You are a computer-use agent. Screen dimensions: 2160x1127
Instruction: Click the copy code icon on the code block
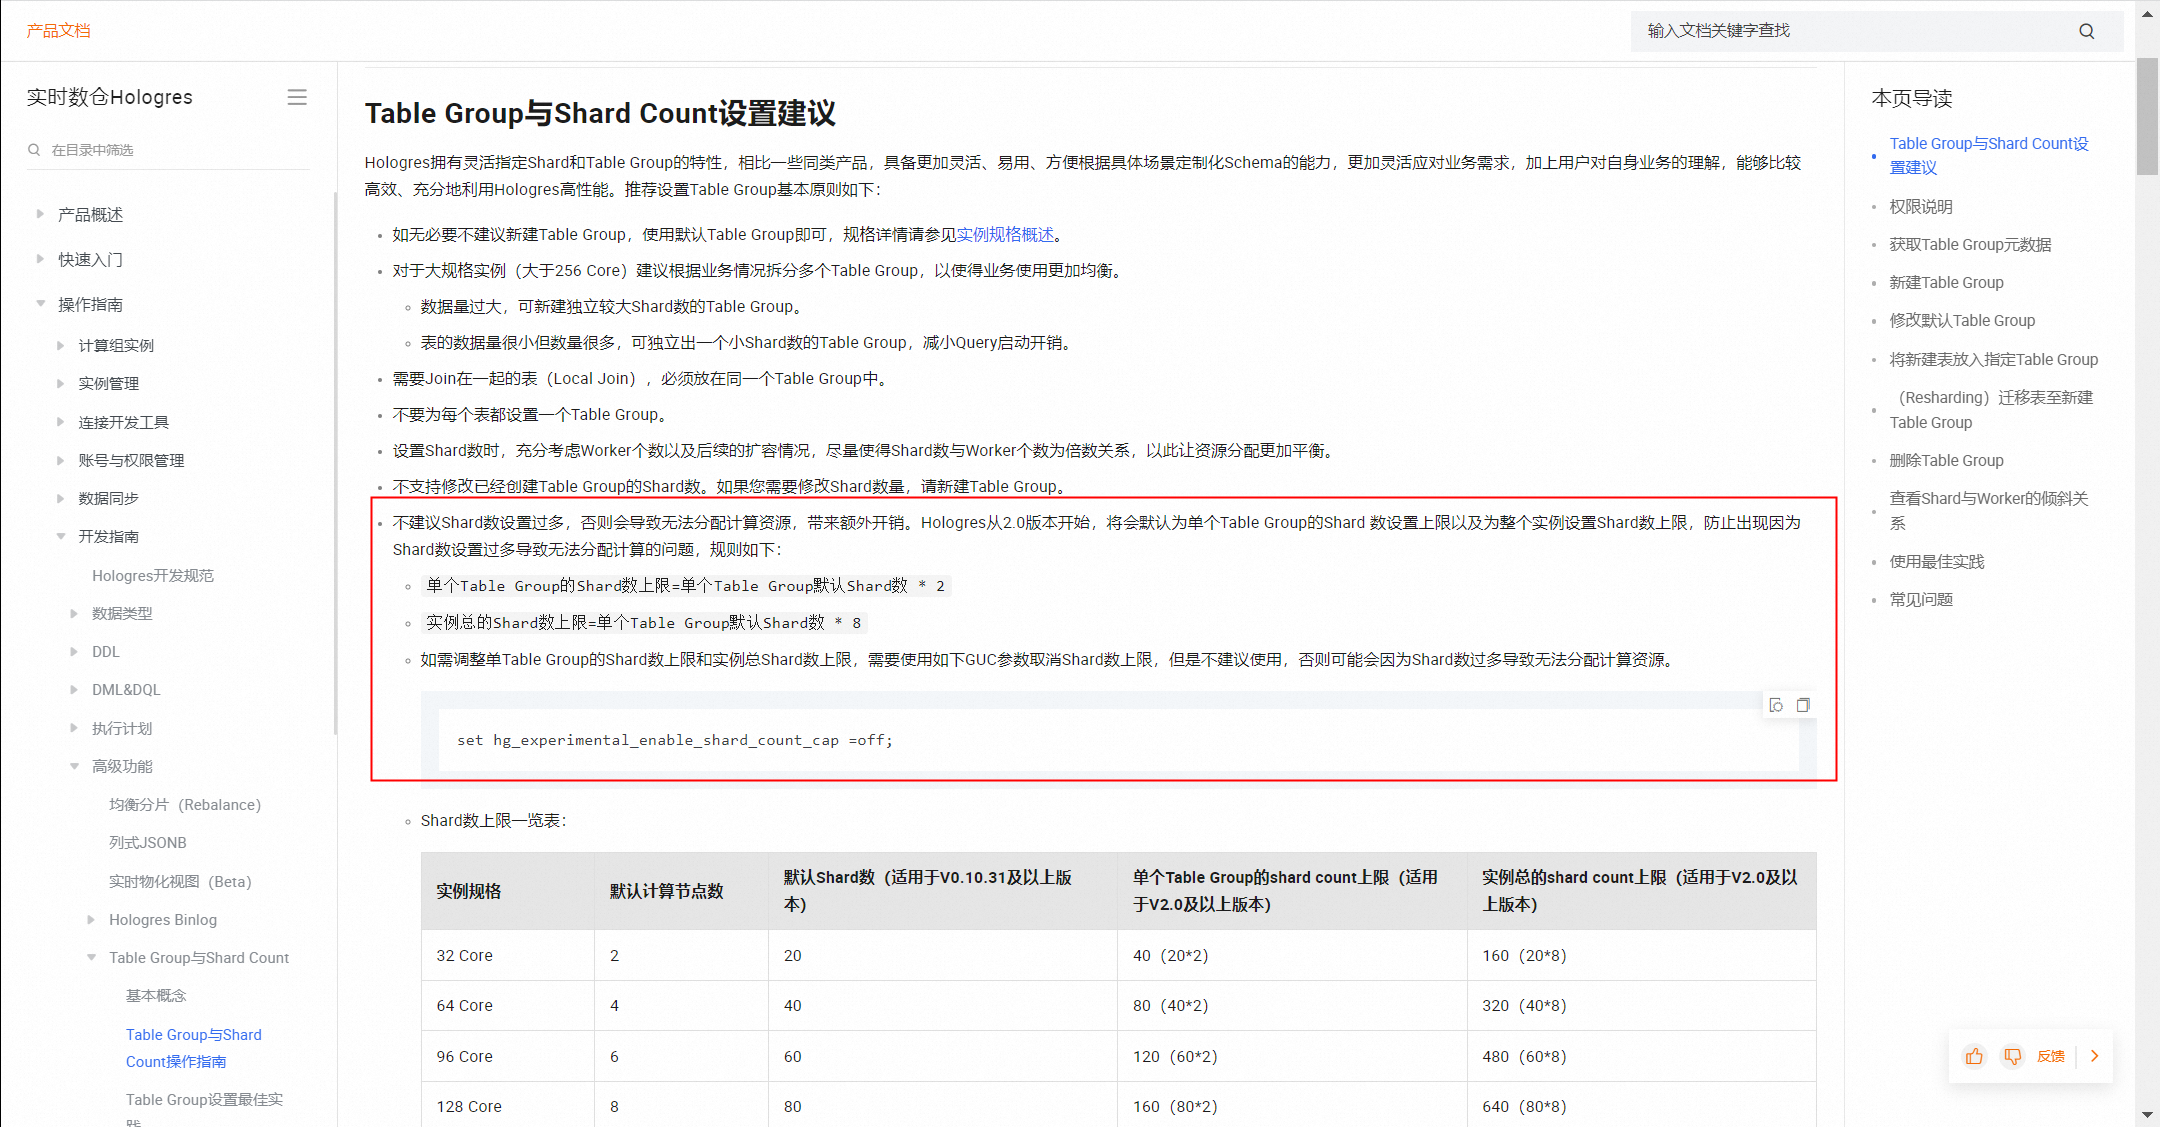pos(1803,705)
